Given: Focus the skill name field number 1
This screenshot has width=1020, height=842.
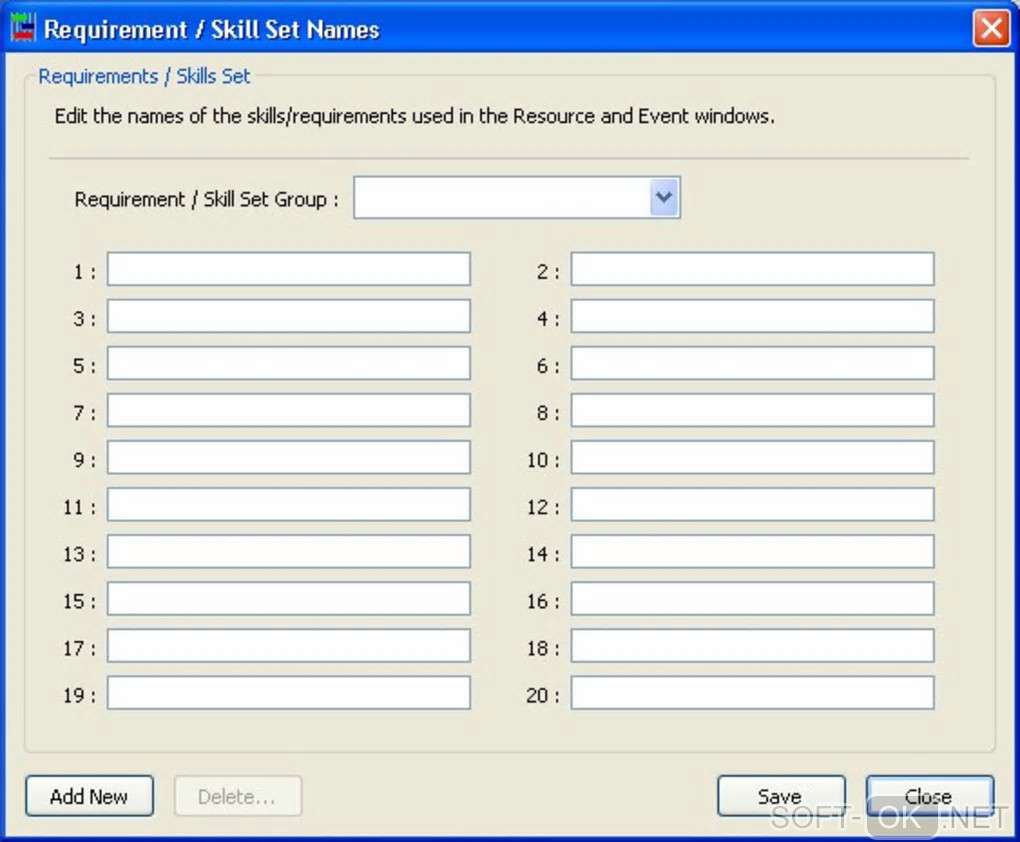Looking at the screenshot, I should 288,269.
